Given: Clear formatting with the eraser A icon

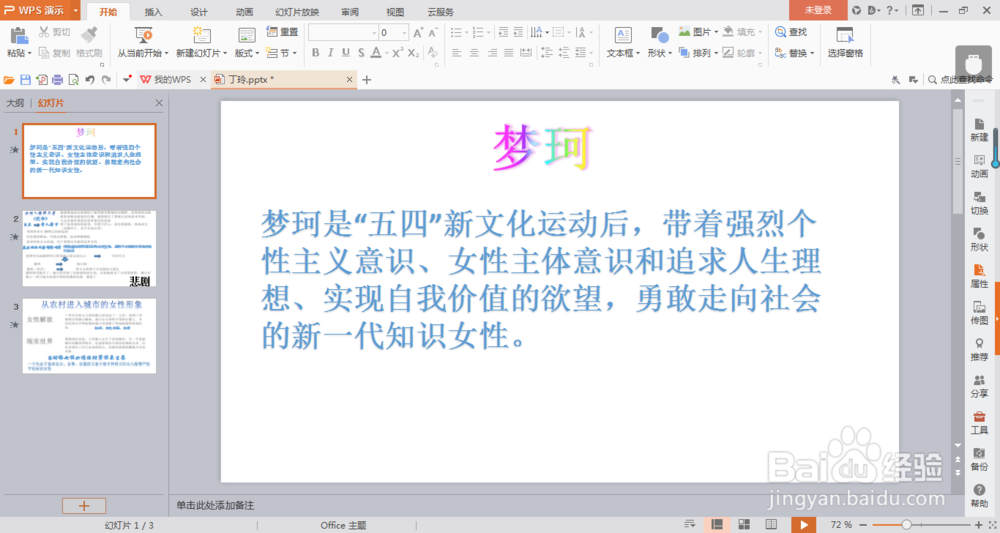Looking at the screenshot, I should [x=432, y=53].
